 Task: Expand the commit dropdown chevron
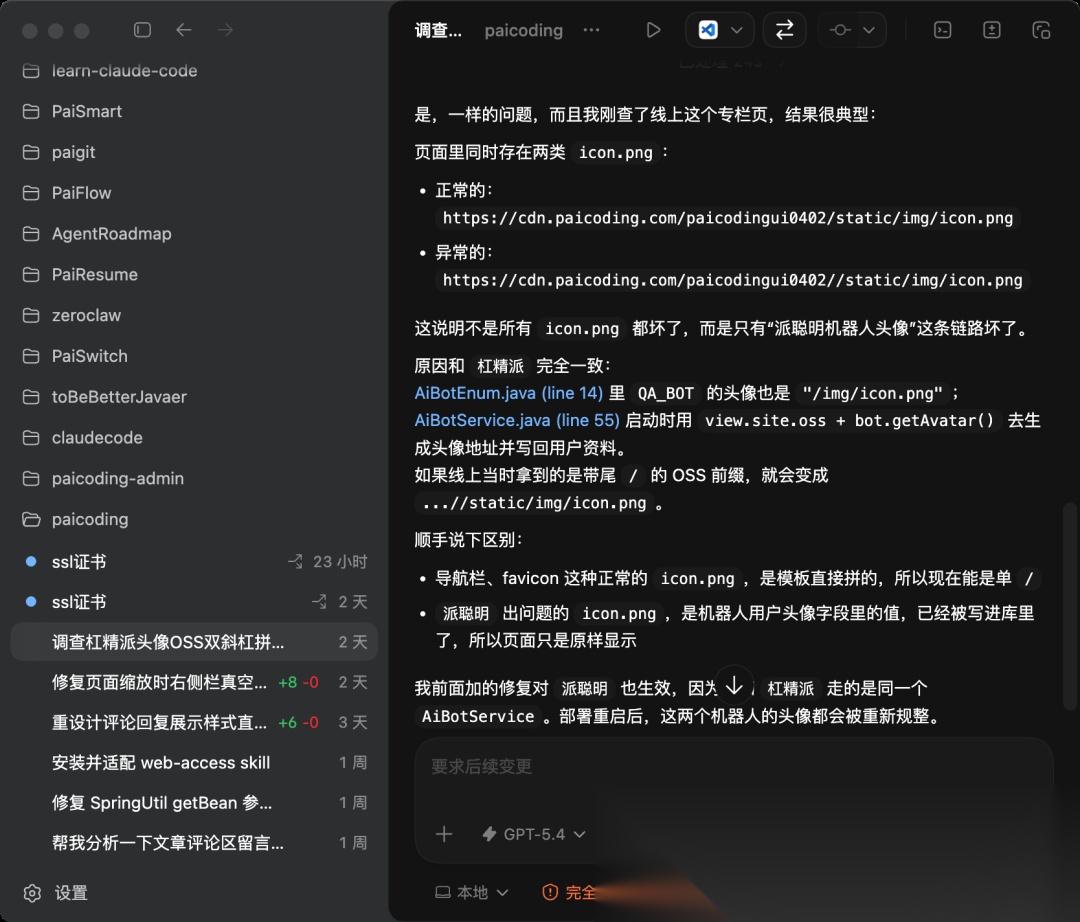[x=869, y=30]
